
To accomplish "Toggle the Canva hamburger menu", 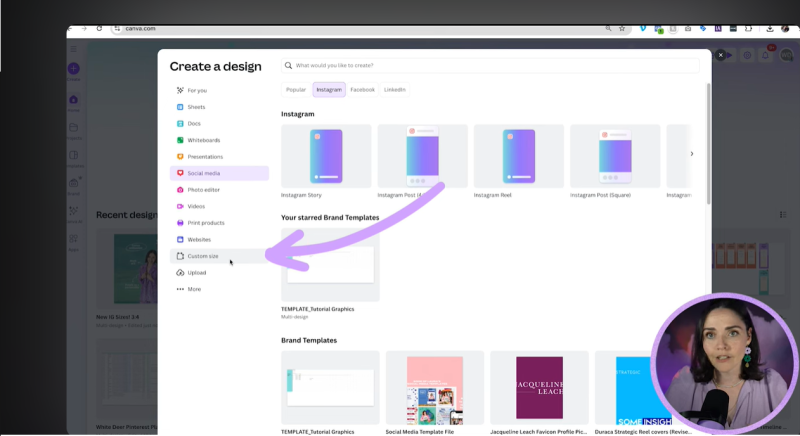I will (x=73, y=49).
